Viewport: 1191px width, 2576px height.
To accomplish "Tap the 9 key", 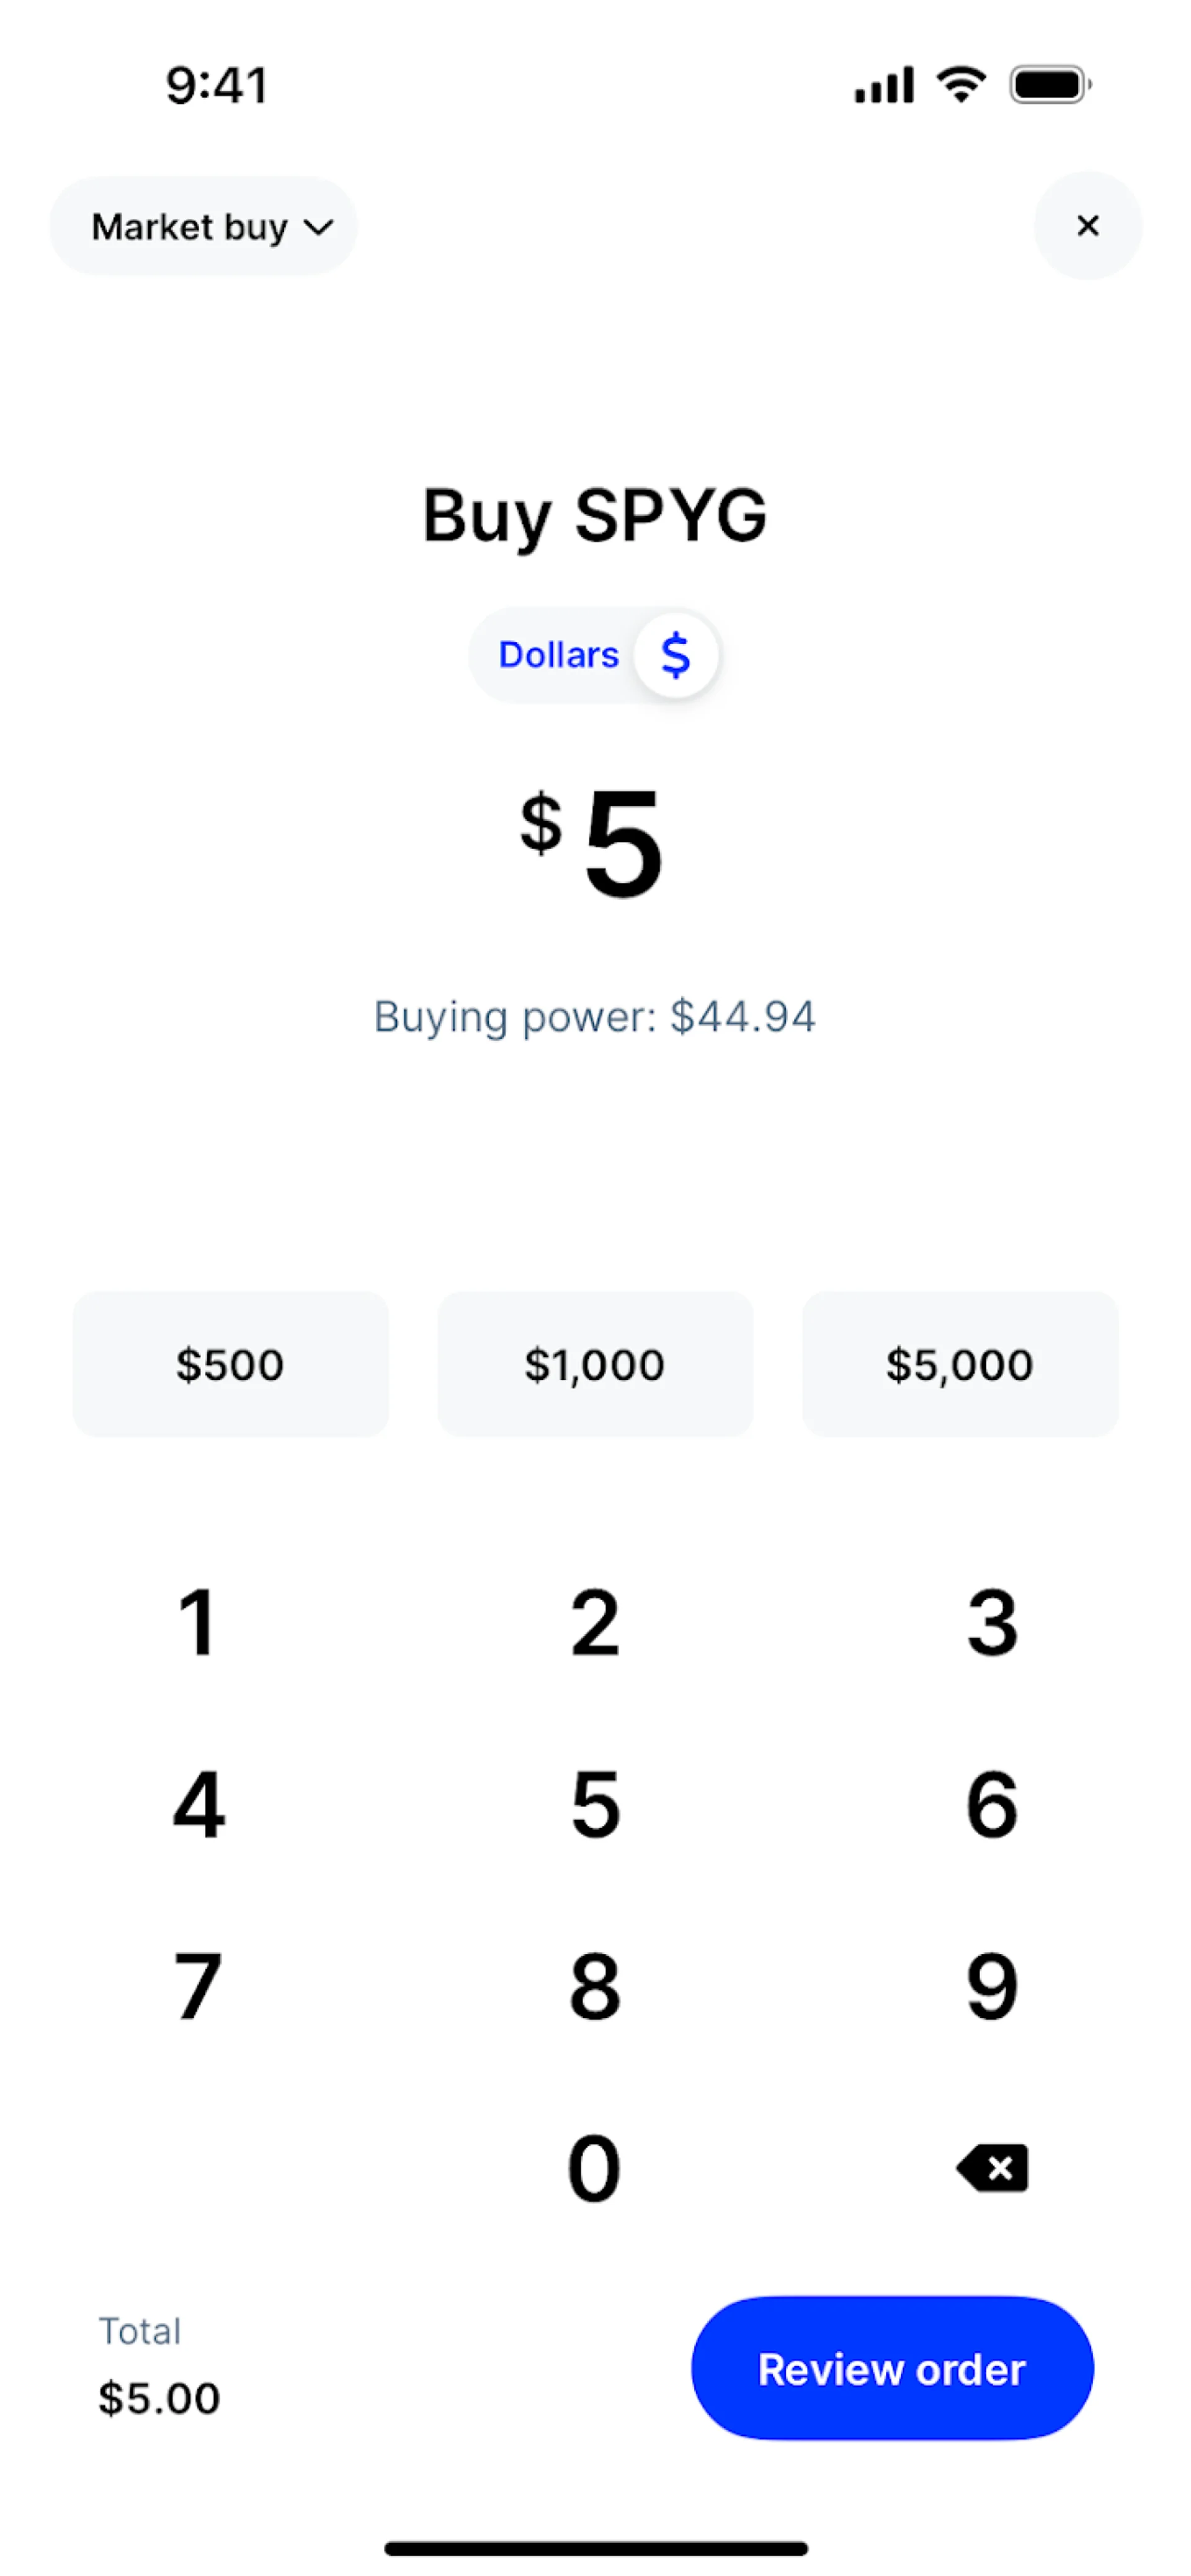I will 992,1986.
